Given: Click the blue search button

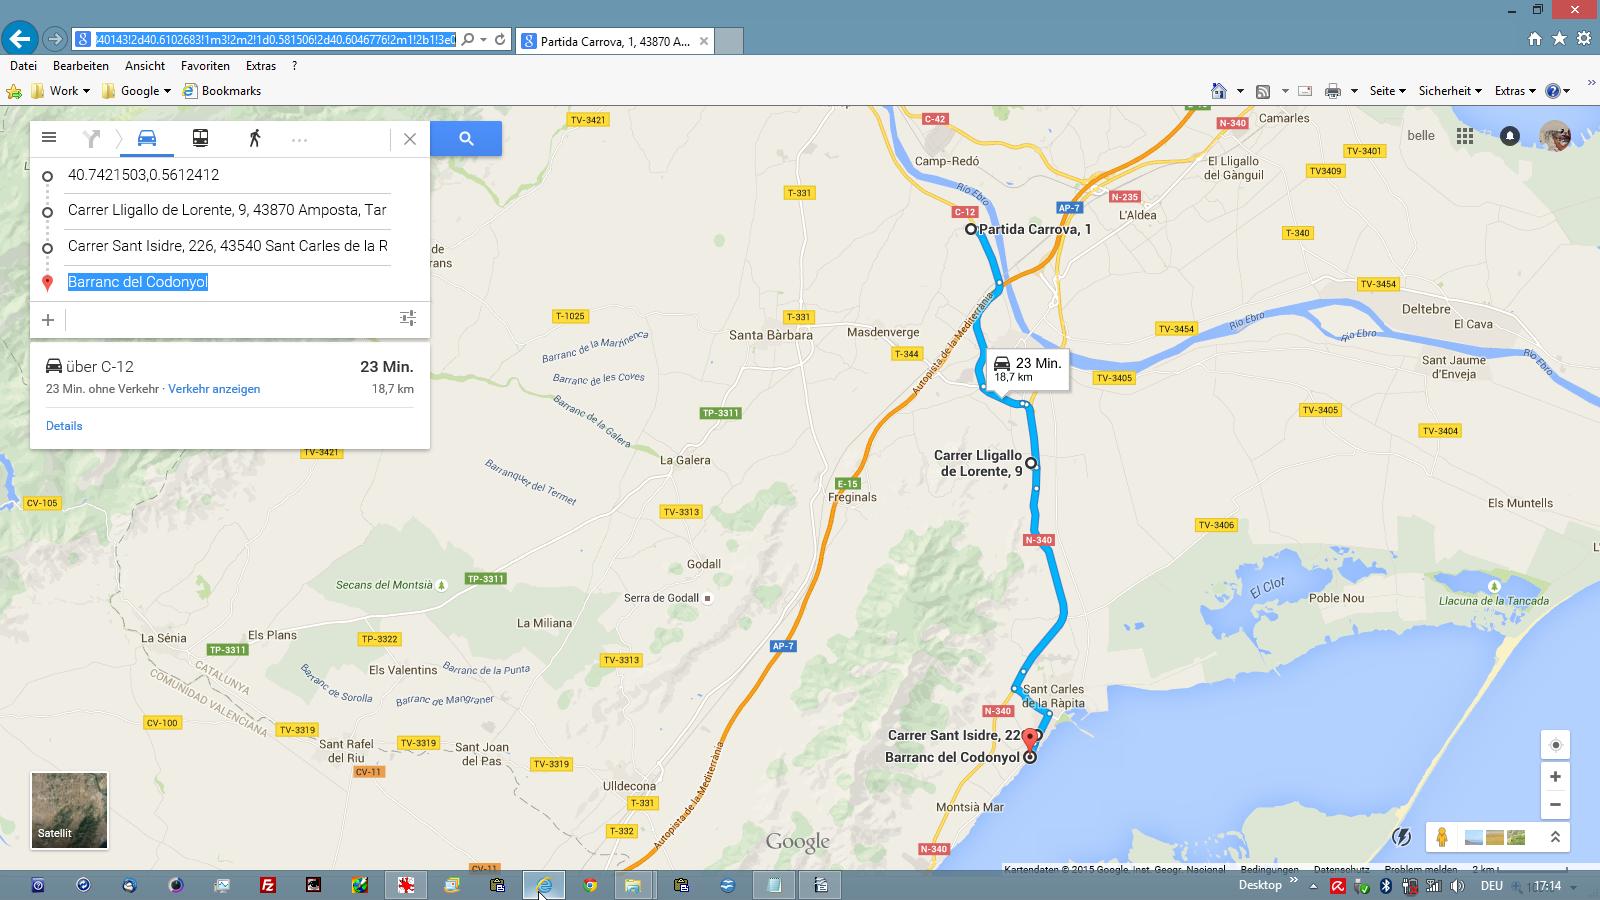Looking at the screenshot, I should click(466, 139).
